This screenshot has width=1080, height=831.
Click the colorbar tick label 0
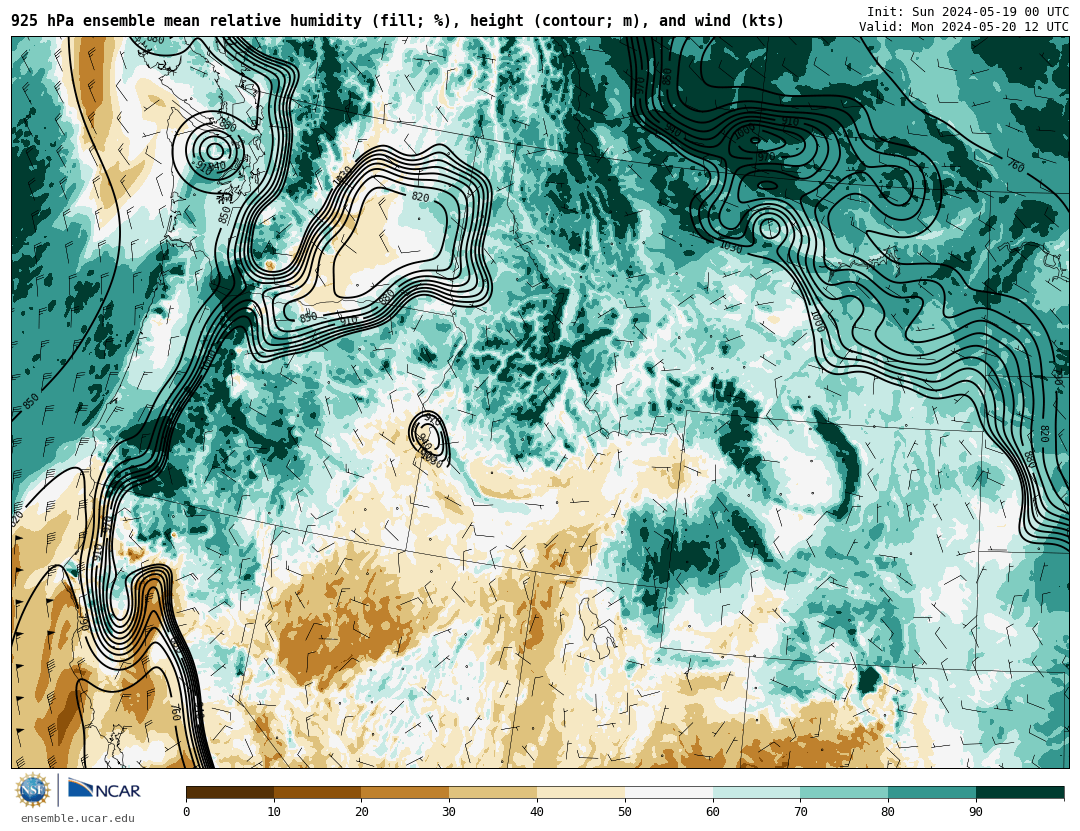pos(187,812)
